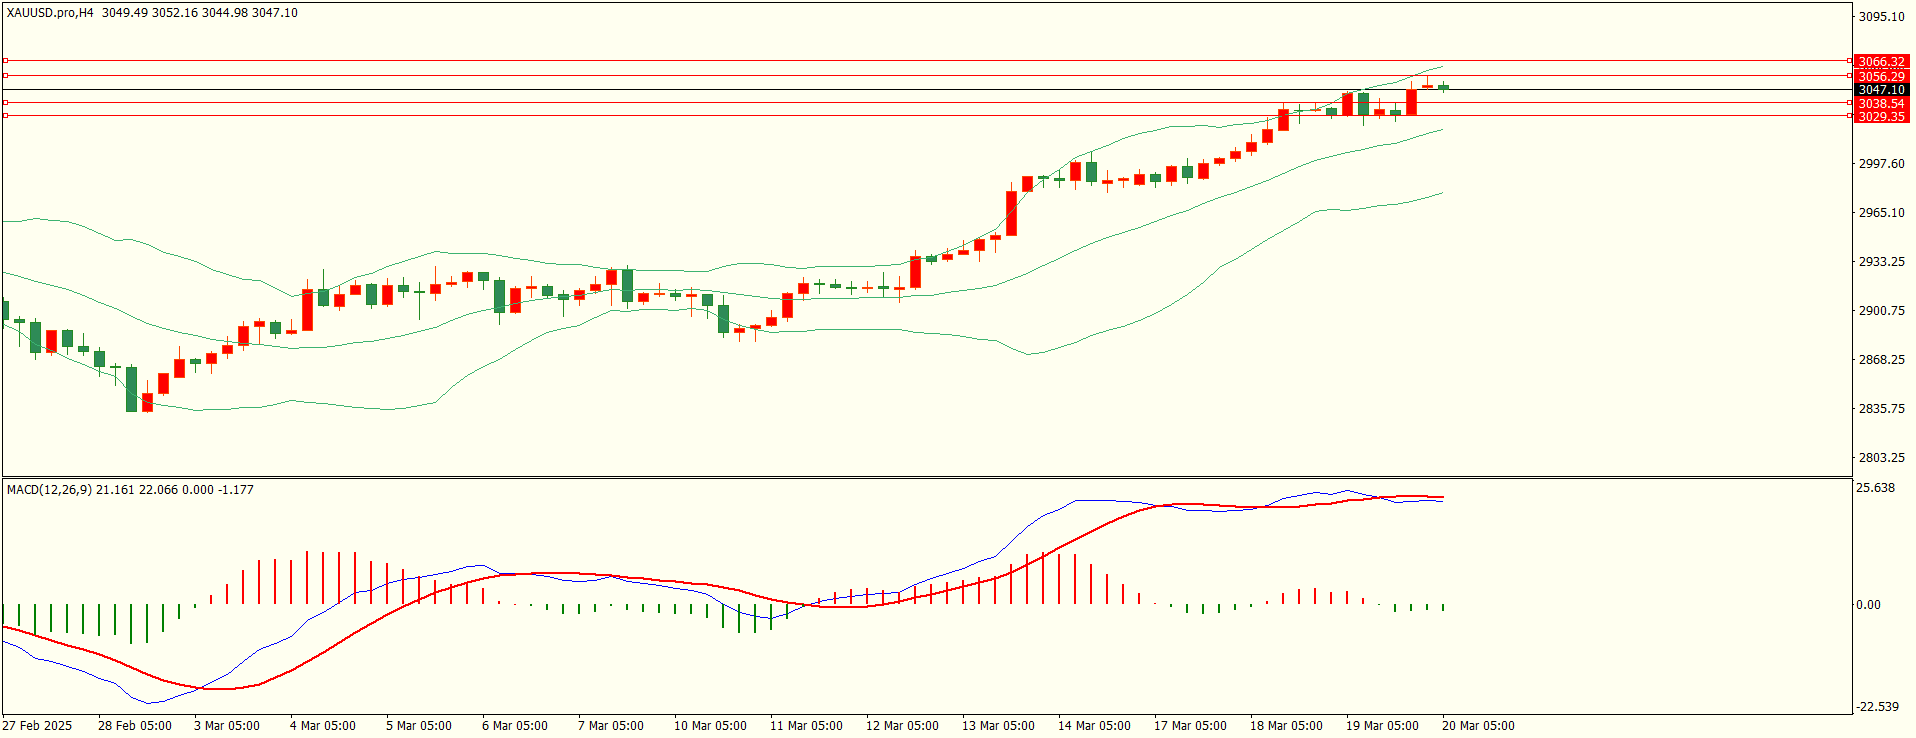The image size is (1916, 738).
Task: Click the black 3047.10 current price tag
Action: coord(1881,90)
